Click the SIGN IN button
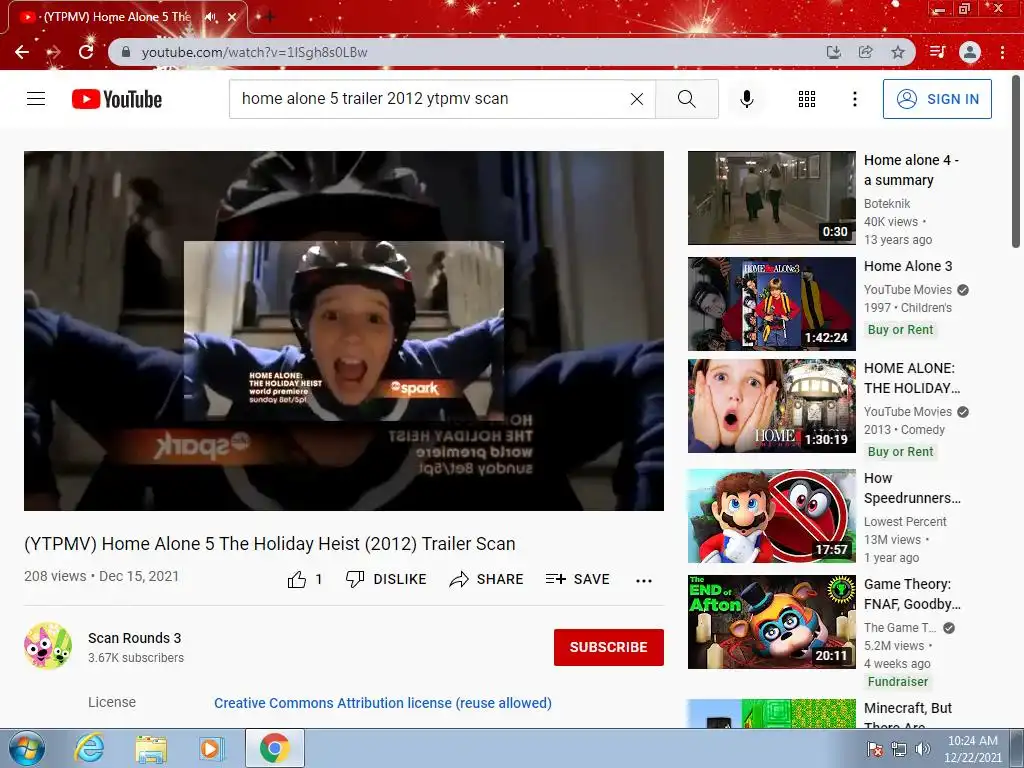Screen dimensions: 1024x768 pyautogui.click(x=937, y=99)
